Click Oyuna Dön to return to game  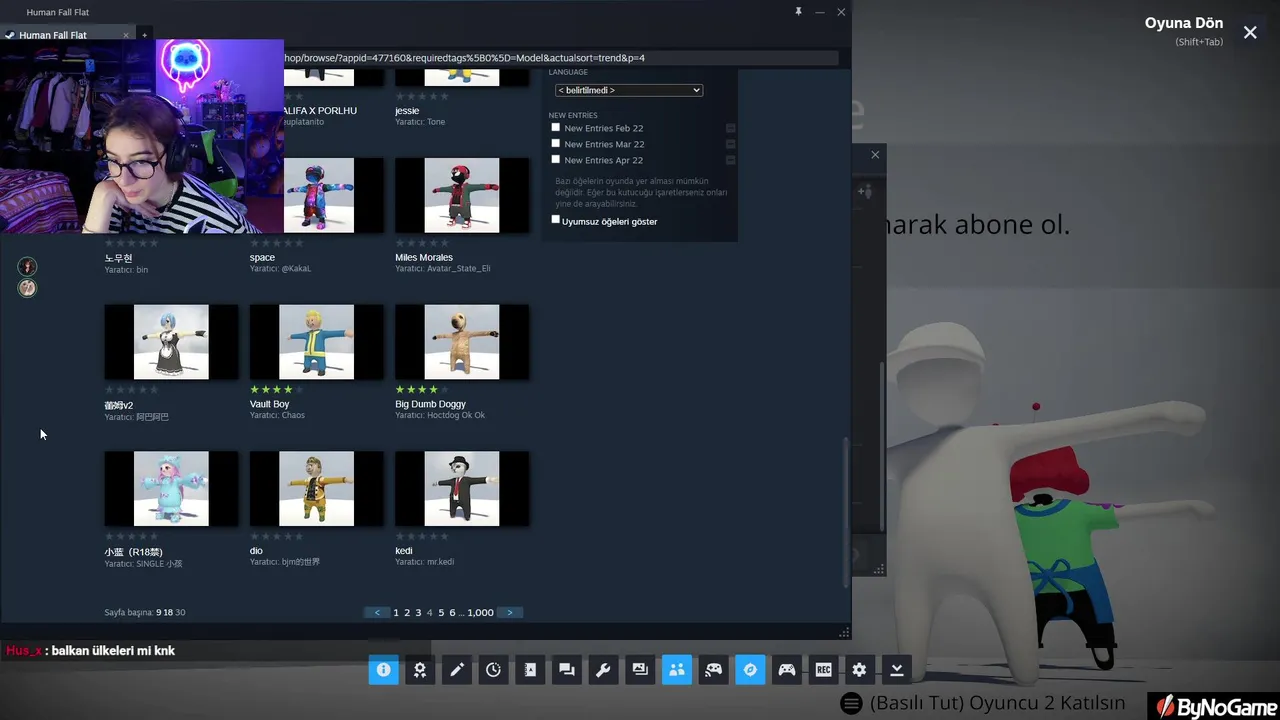[1184, 23]
